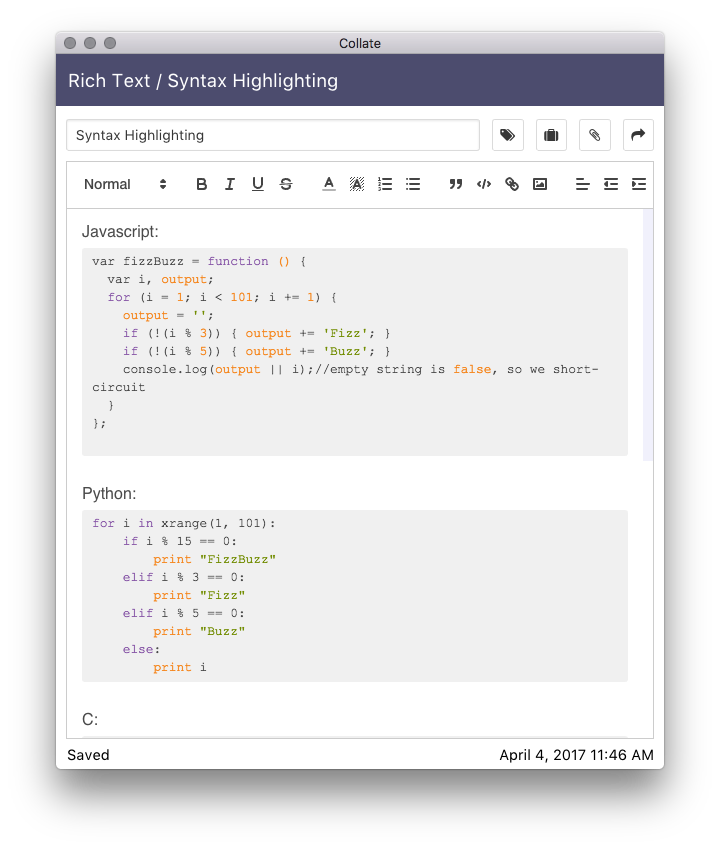Viewport: 720px width, 849px height.
Task: Click the 'Python:' heading text
Action: 109,494
